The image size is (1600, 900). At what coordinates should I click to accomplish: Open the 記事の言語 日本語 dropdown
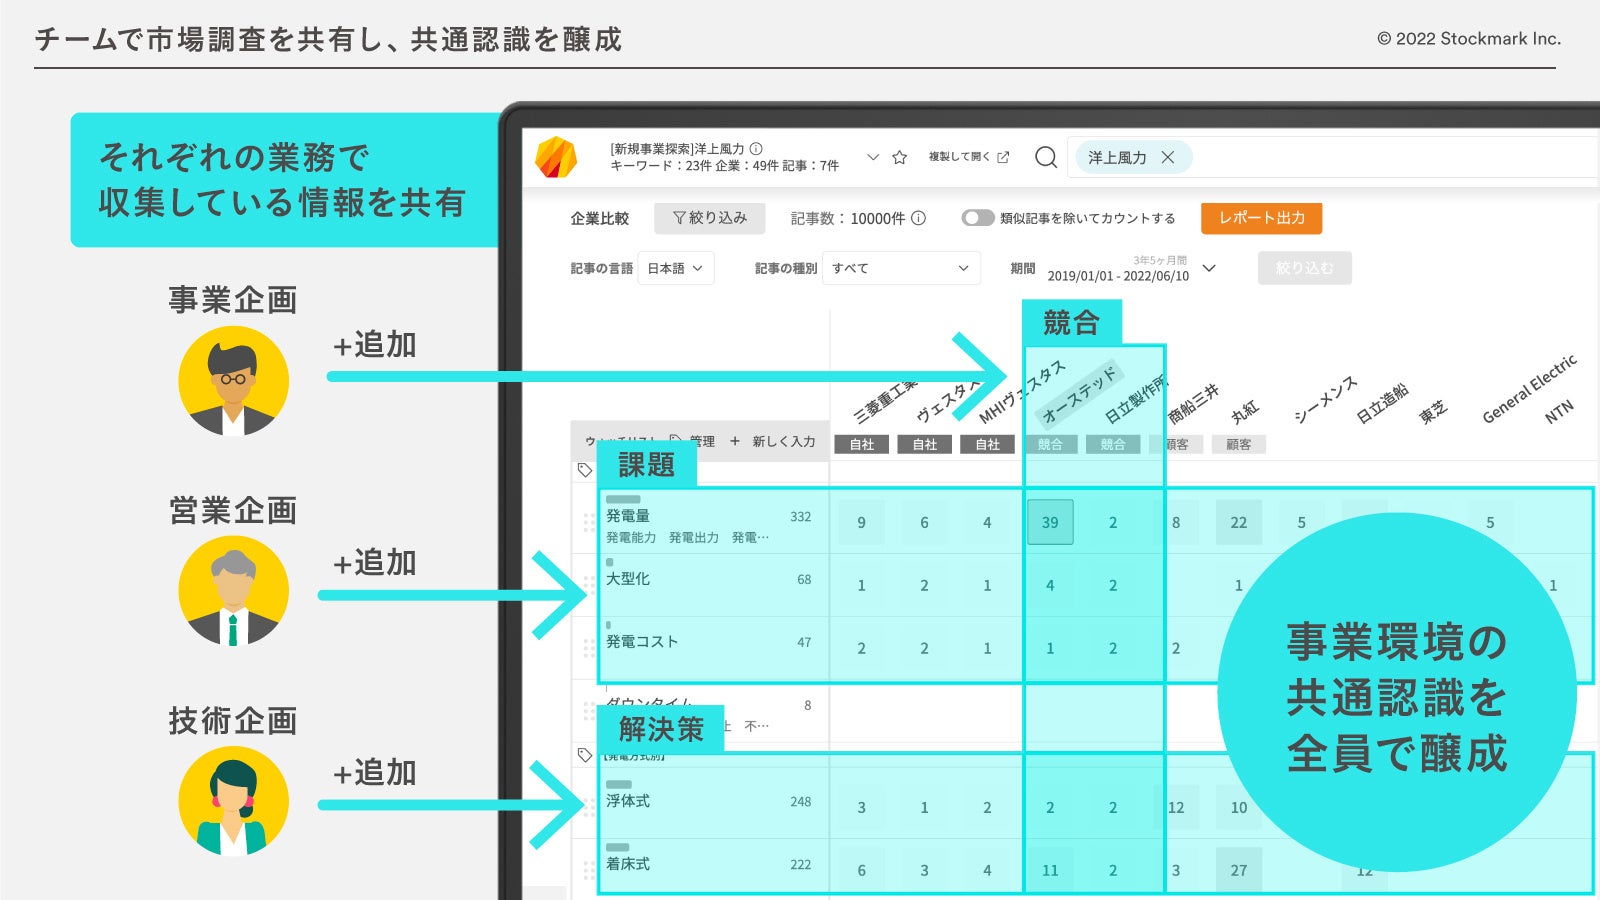(x=676, y=268)
